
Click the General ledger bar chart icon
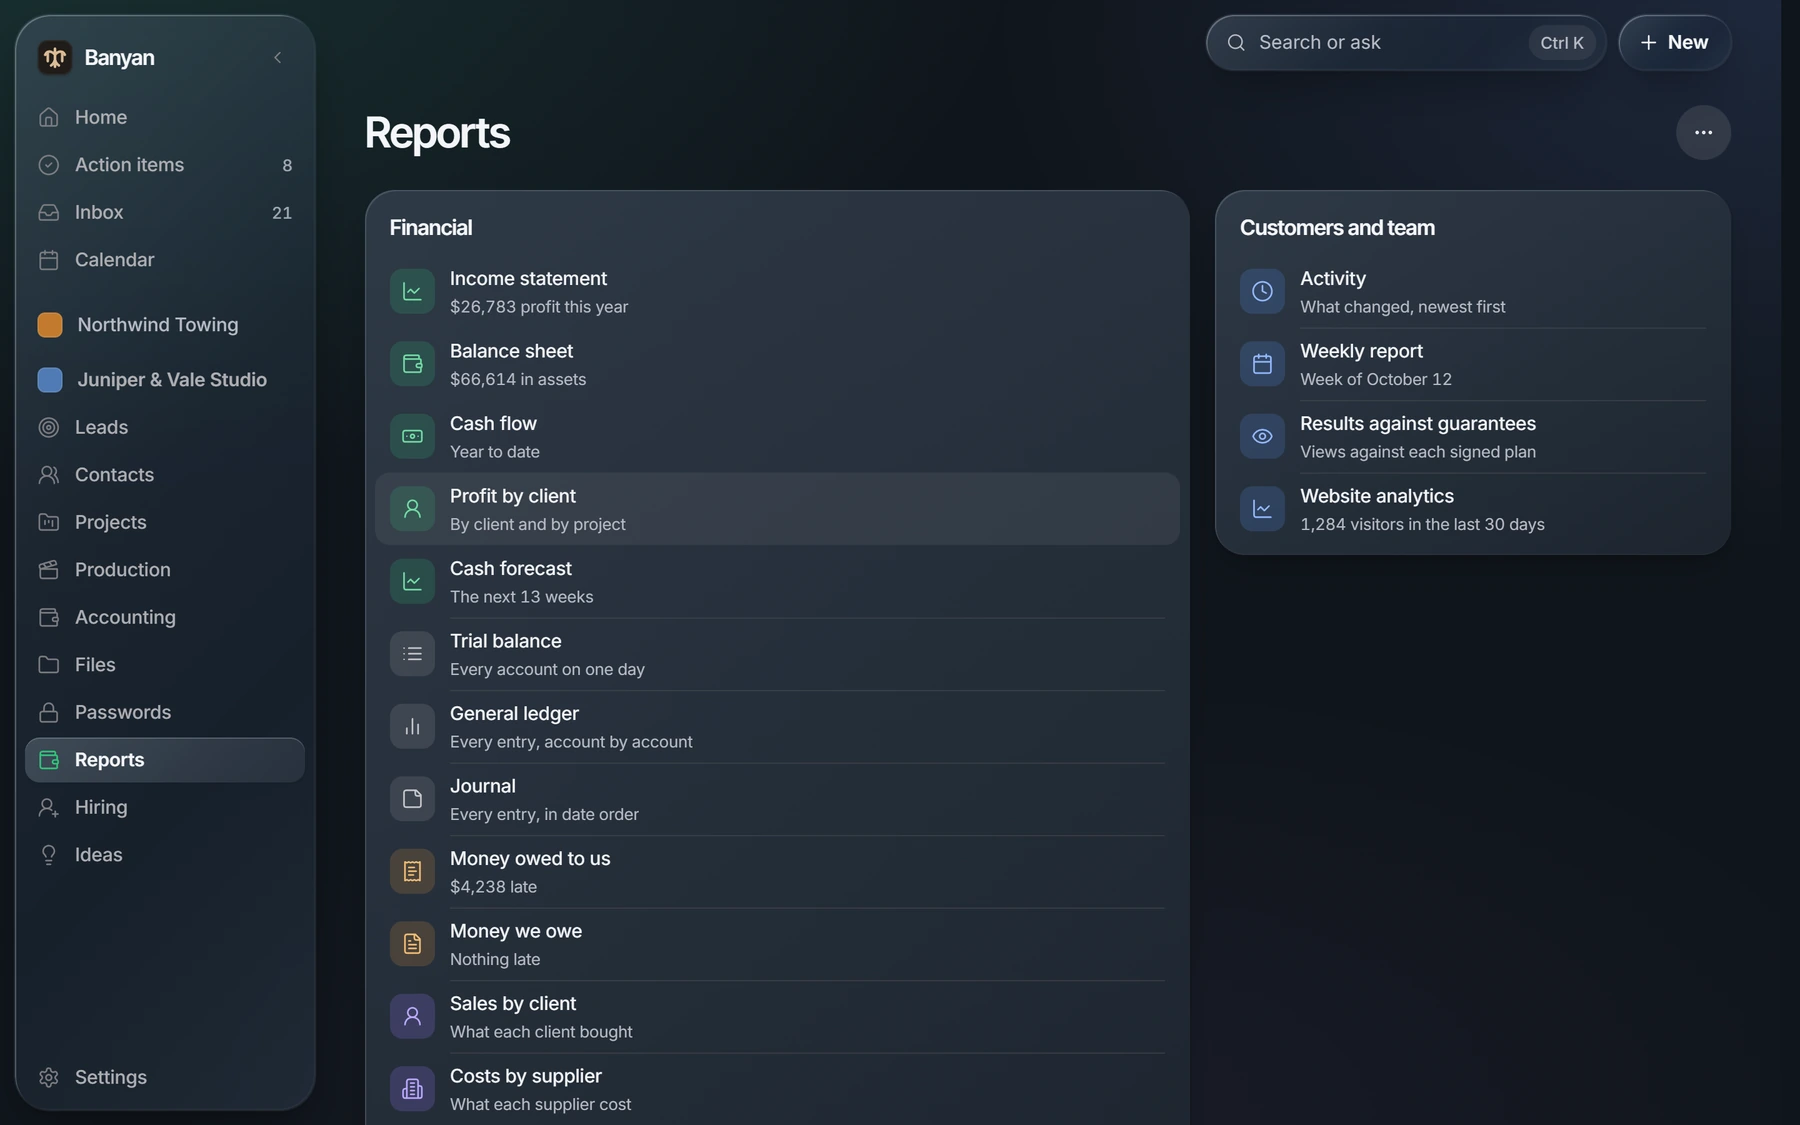[x=412, y=727]
